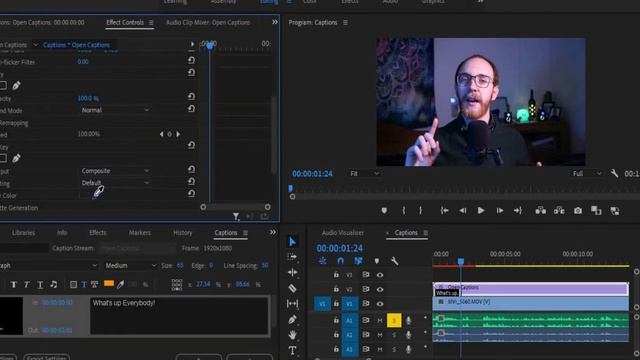
Task: Insert music note symbol in caption
Action: tap(53, 284)
